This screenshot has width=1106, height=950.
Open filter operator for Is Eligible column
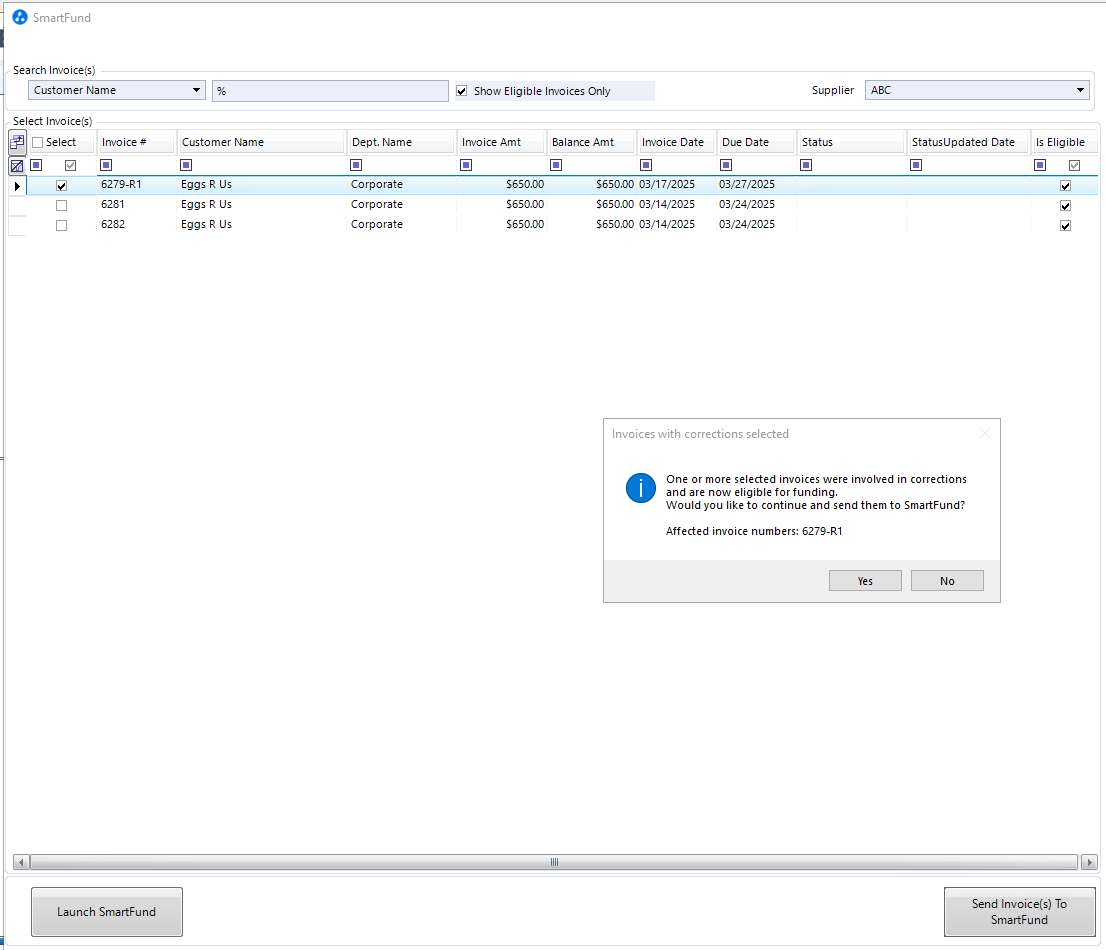[1040, 165]
